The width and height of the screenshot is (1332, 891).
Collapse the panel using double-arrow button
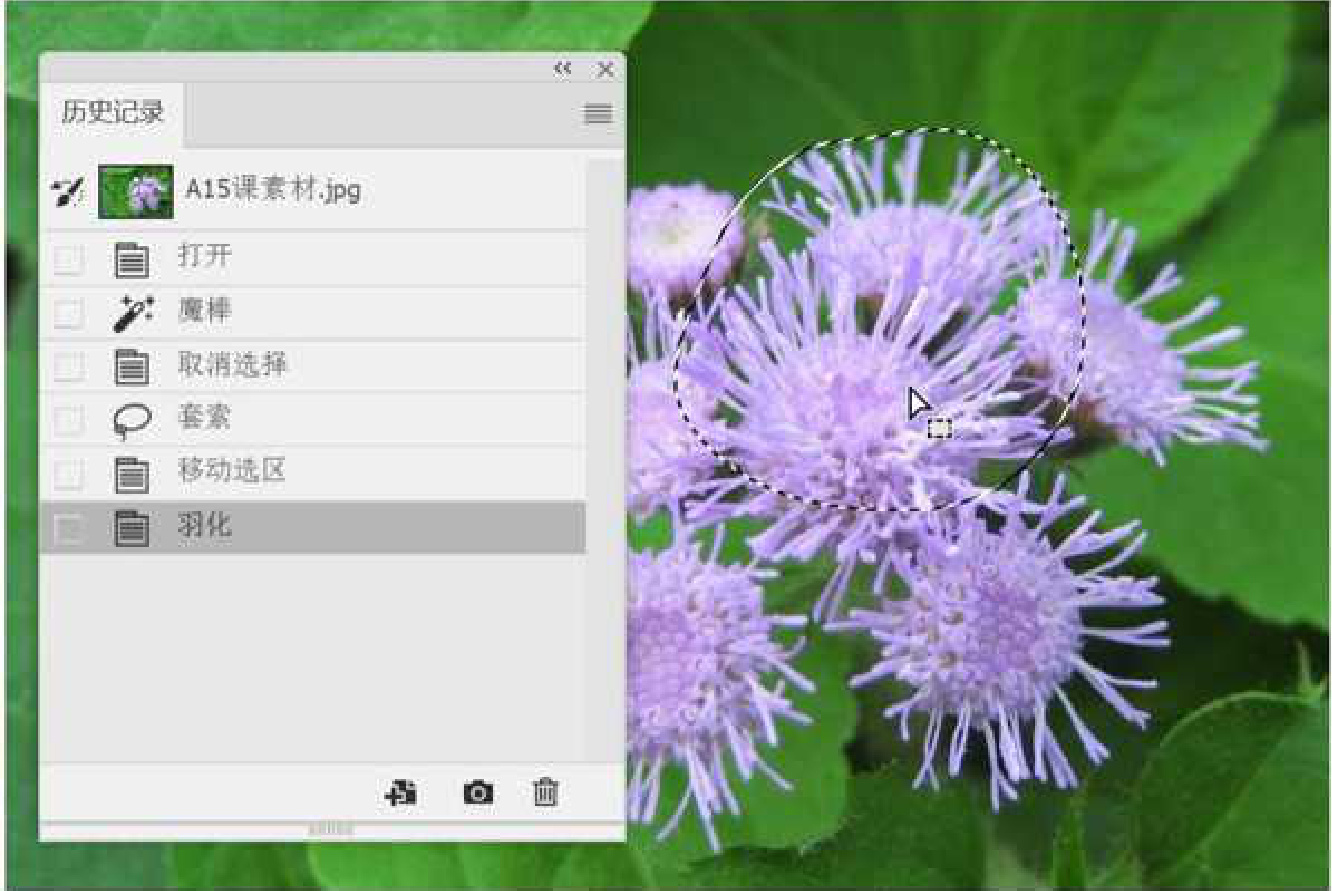click(563, 69)
